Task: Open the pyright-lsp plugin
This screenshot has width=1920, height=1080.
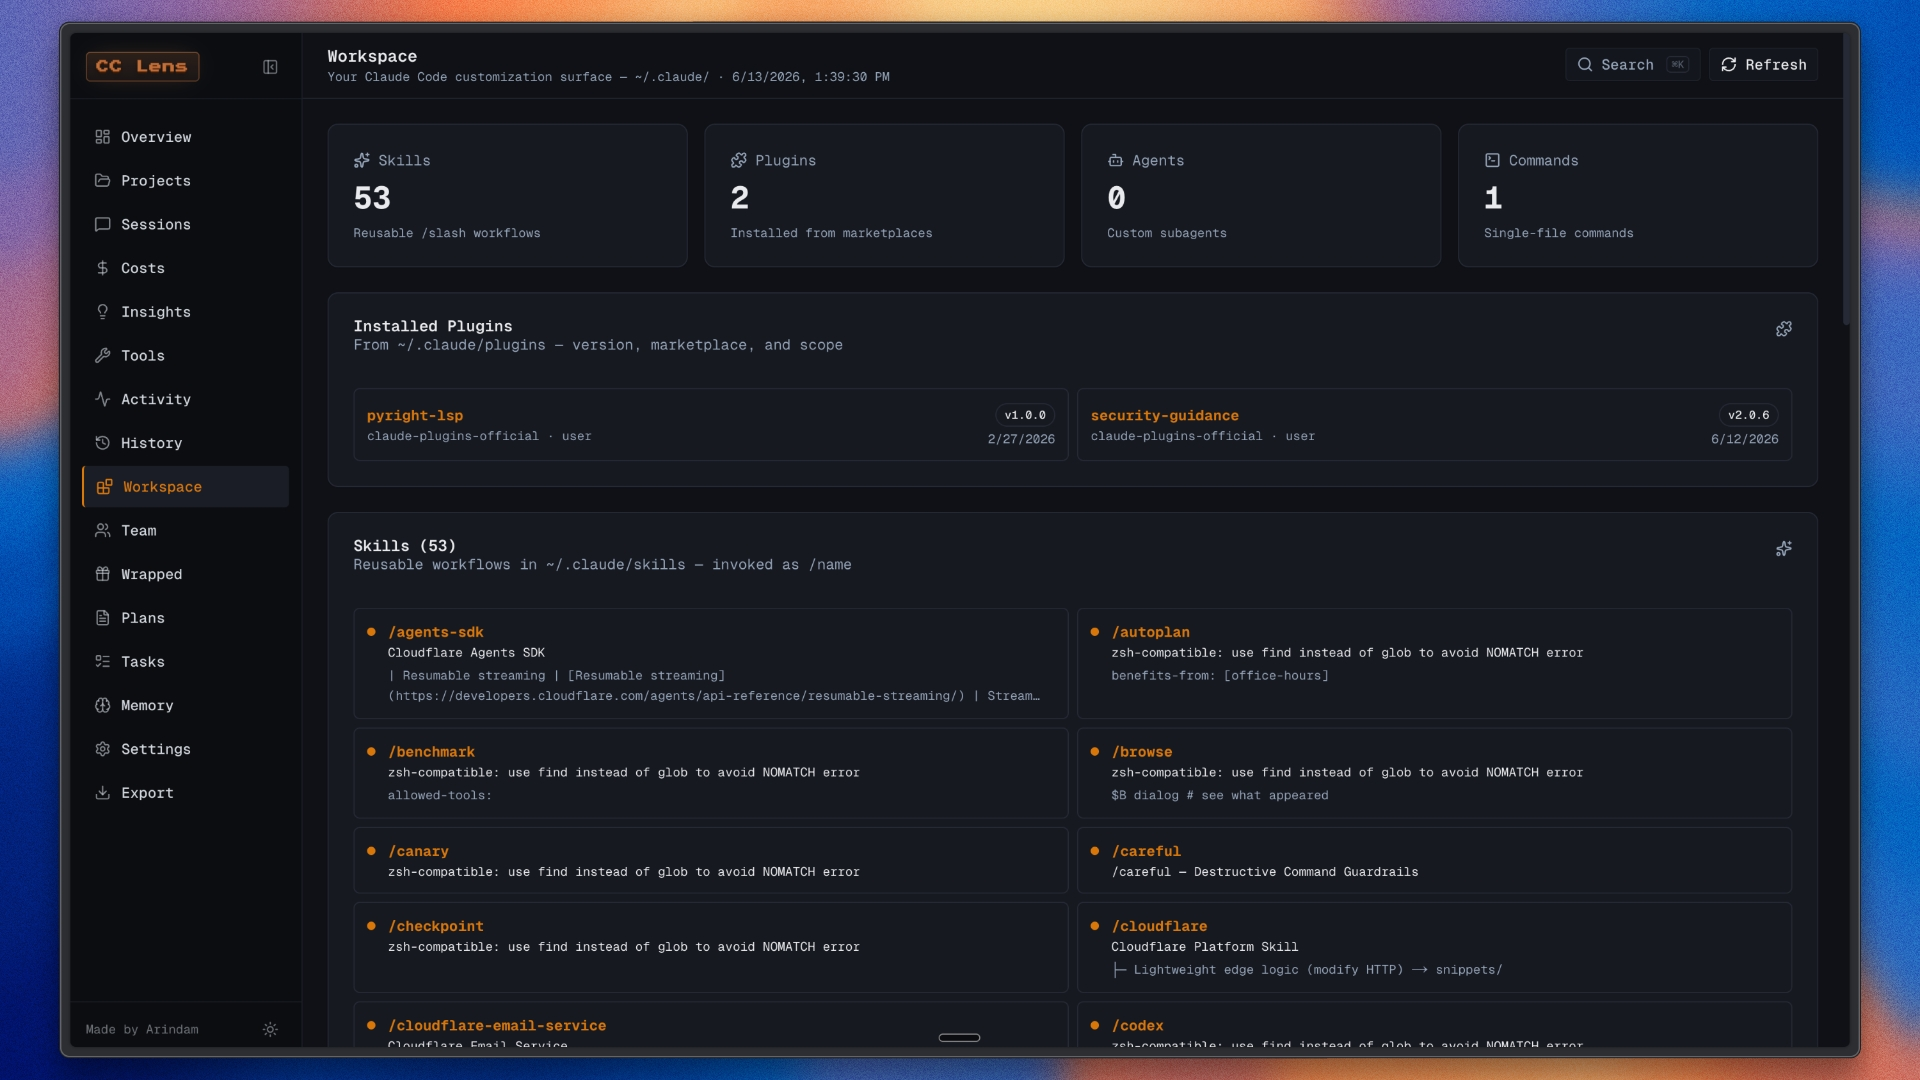Action: click(711, 425)
